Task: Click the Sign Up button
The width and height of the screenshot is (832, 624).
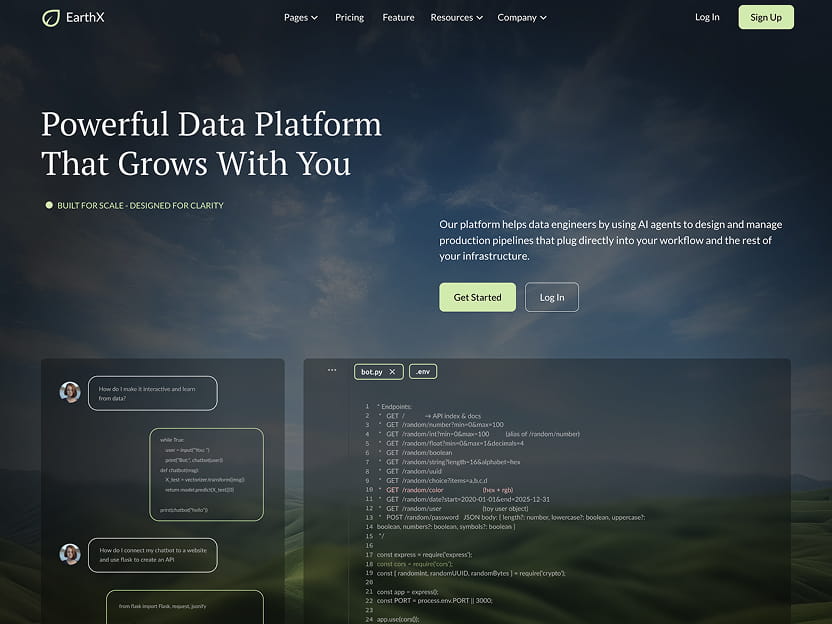Action: pyautogui.click(x=765, y=17)
